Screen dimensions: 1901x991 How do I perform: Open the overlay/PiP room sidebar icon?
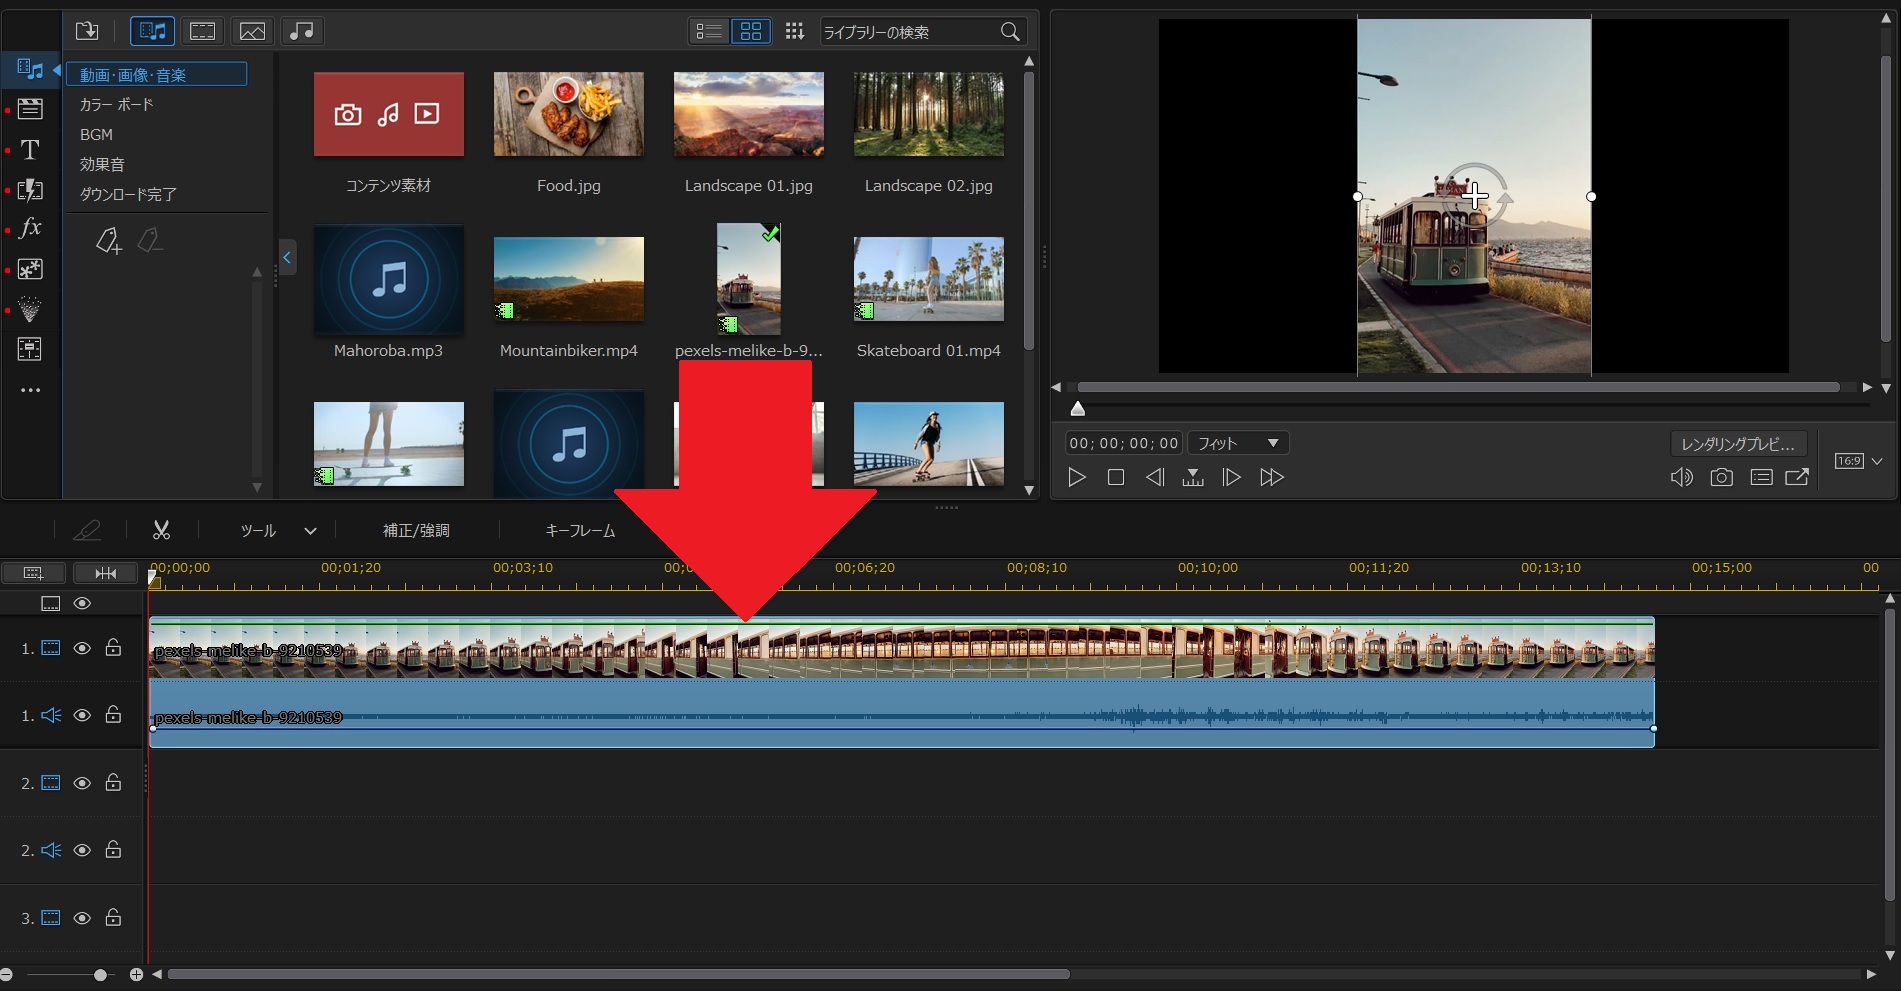coord(30,269)
